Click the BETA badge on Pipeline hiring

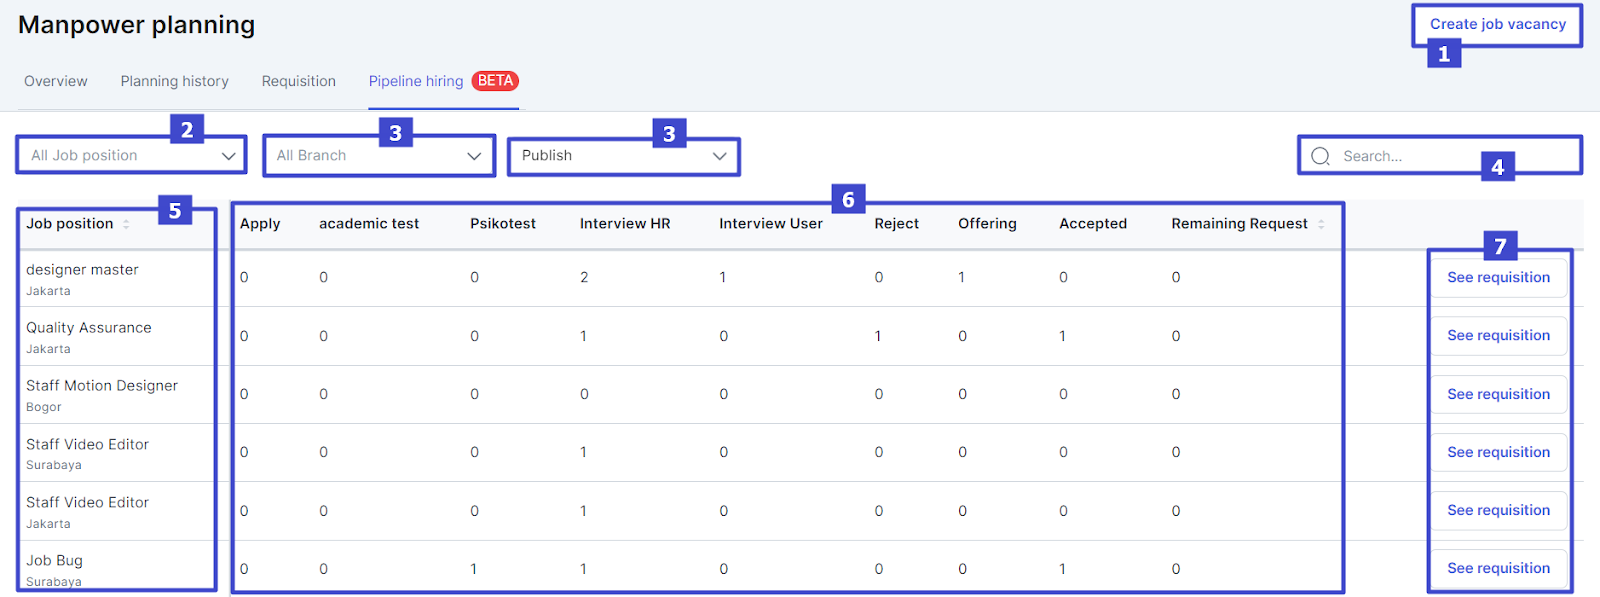tap(495, 81)
